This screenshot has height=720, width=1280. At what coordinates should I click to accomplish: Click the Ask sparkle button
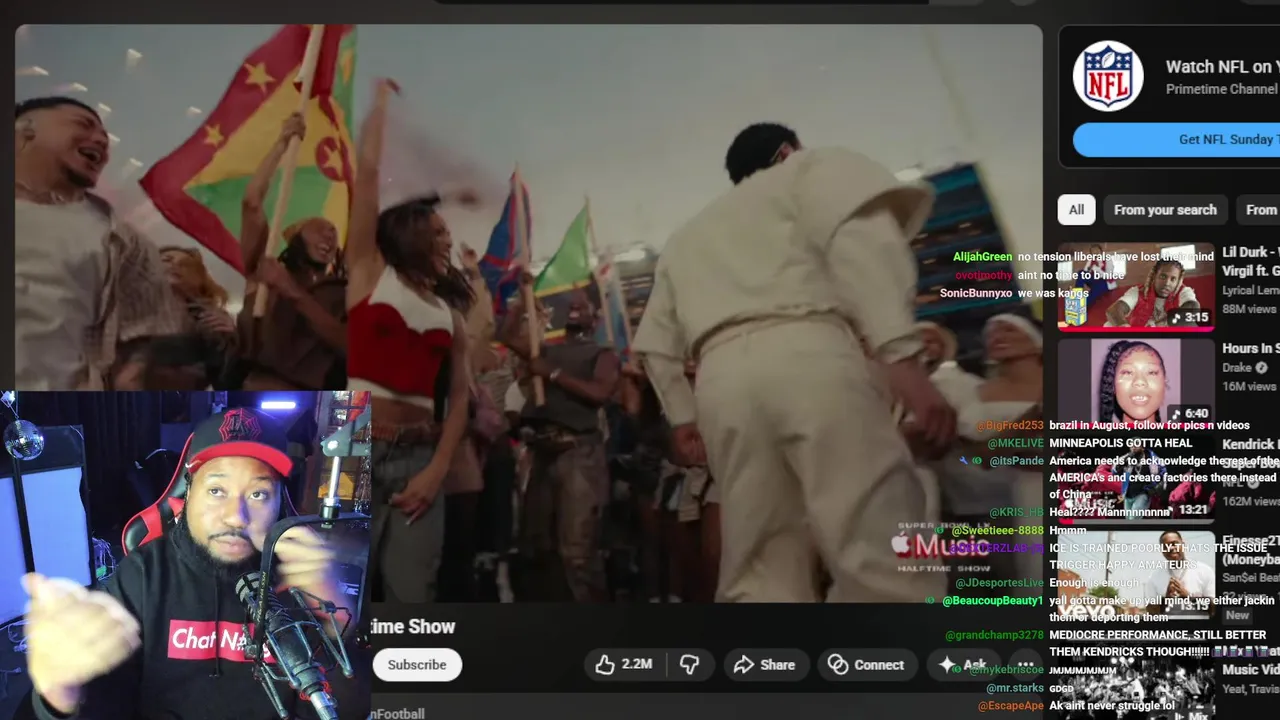click(962, 665)
